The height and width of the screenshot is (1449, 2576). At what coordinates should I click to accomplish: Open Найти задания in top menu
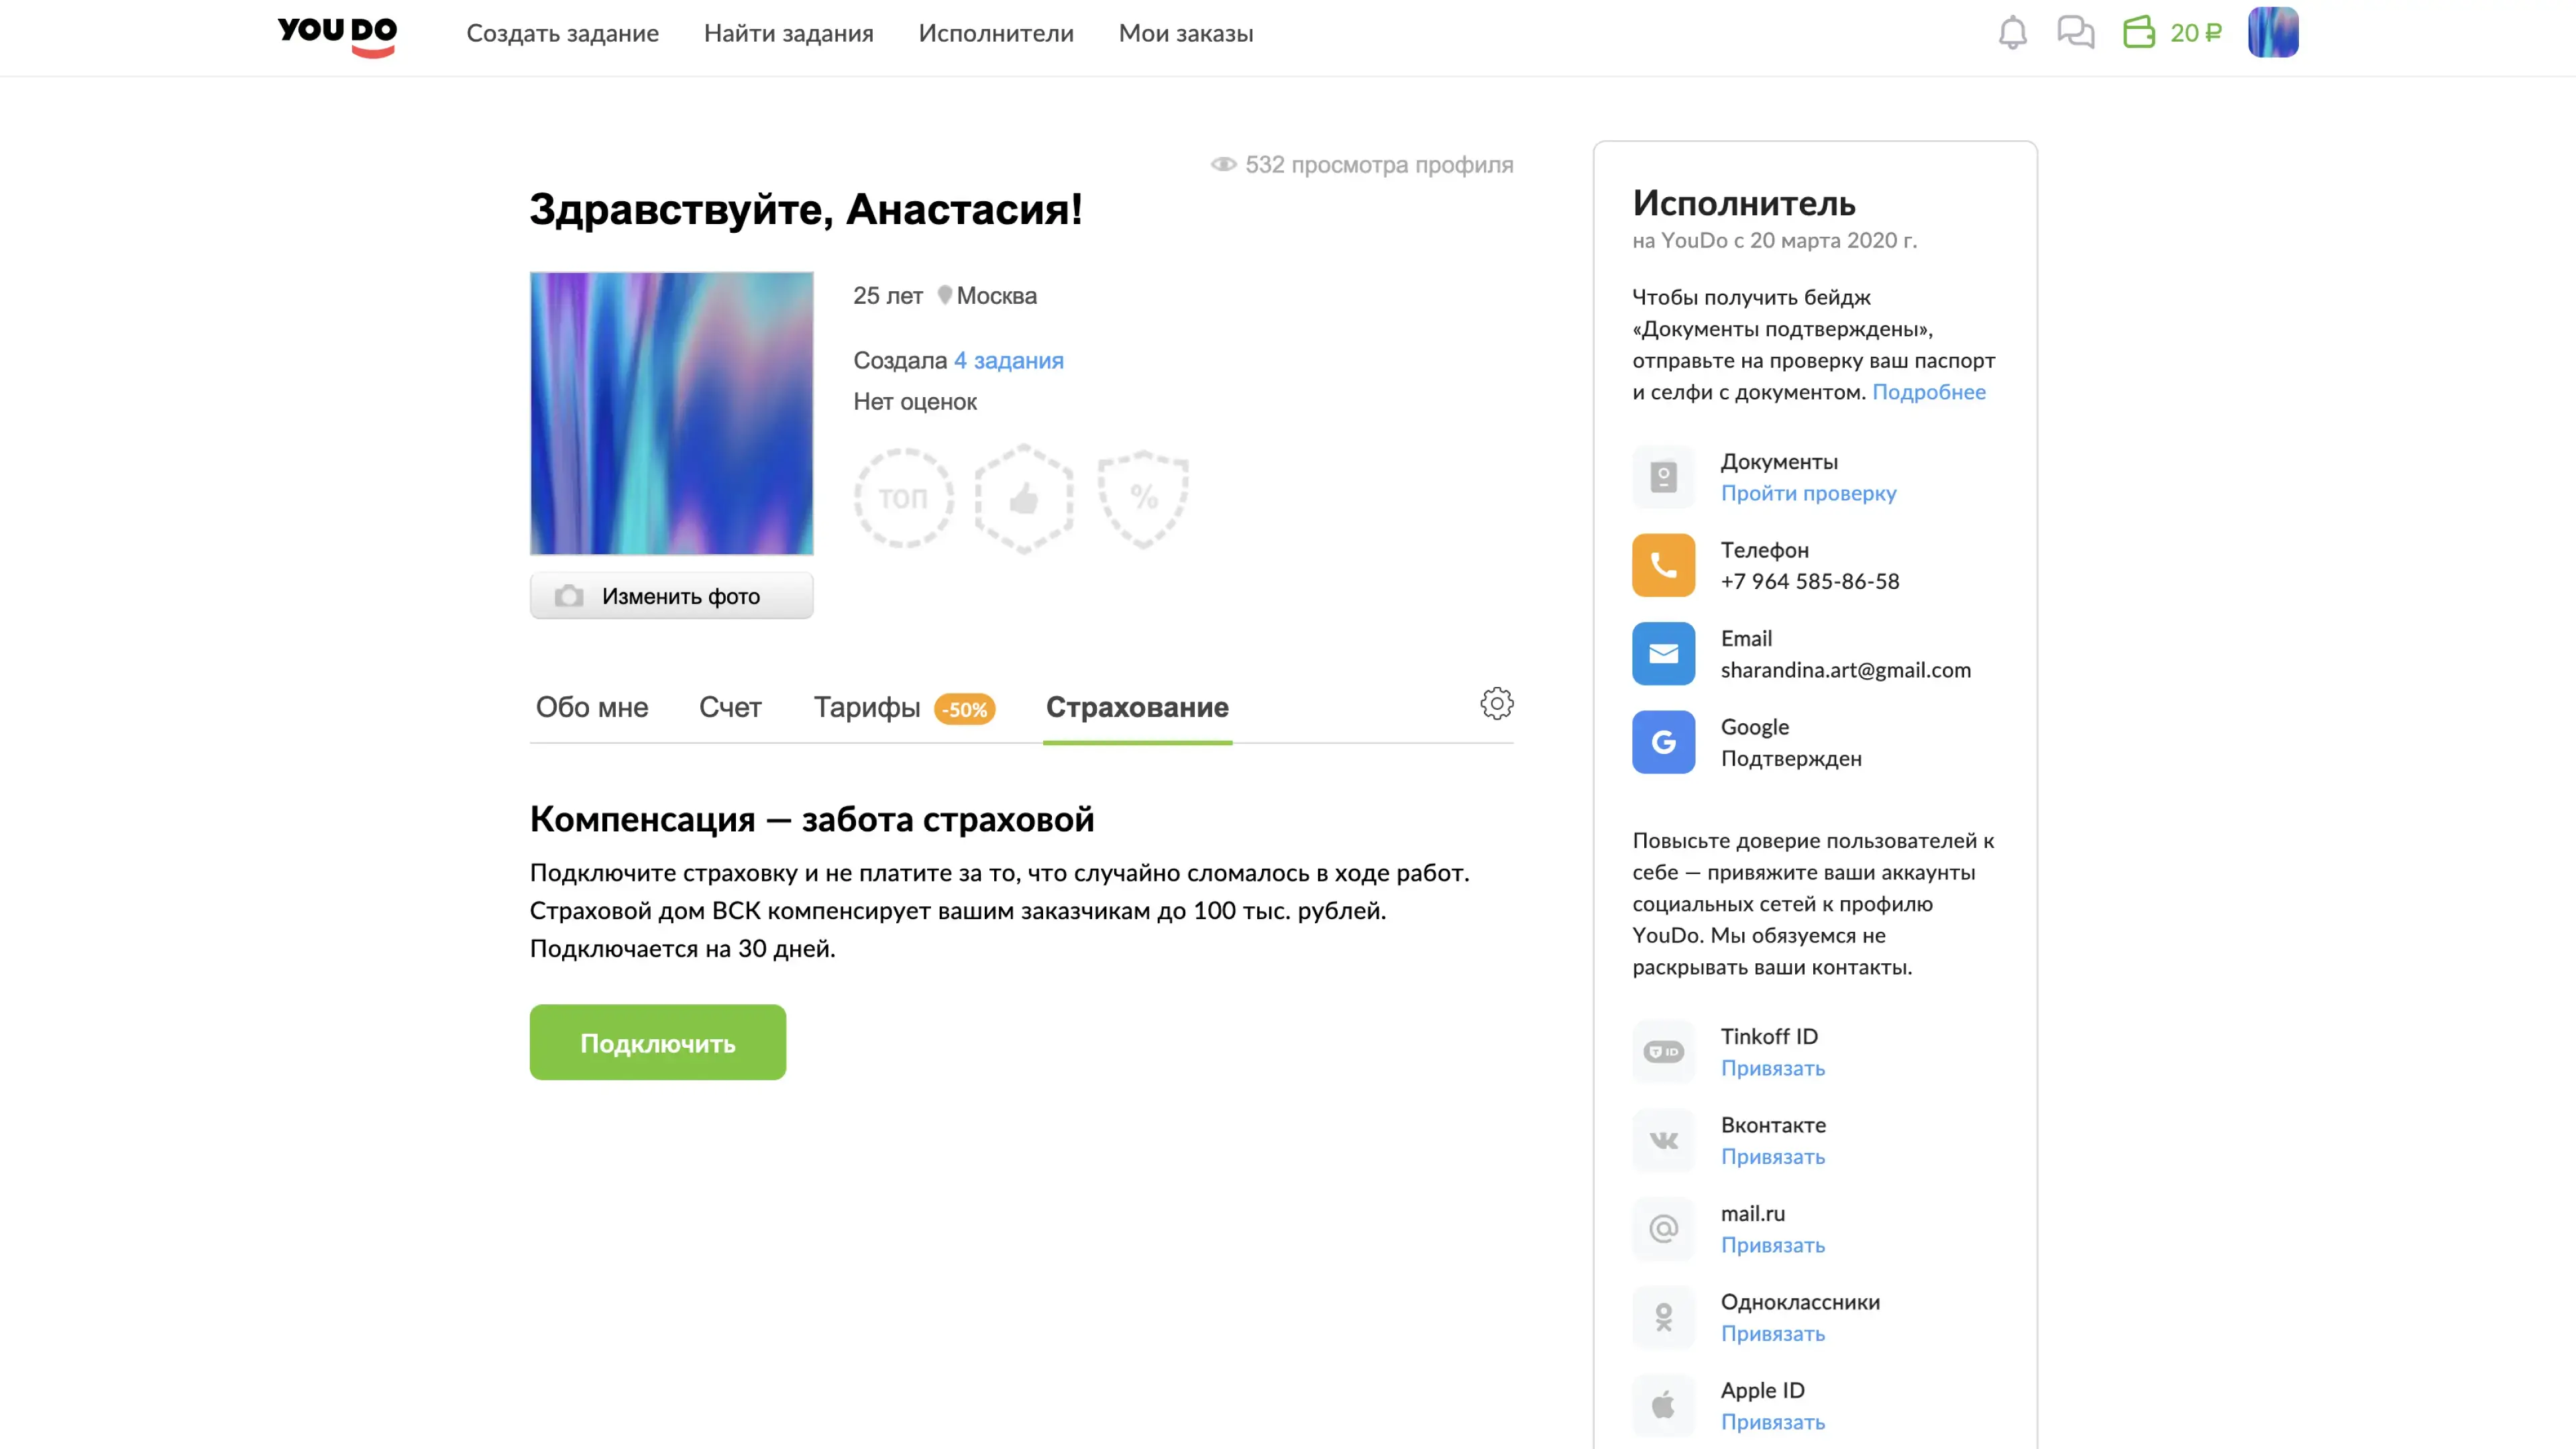[788, 34]
